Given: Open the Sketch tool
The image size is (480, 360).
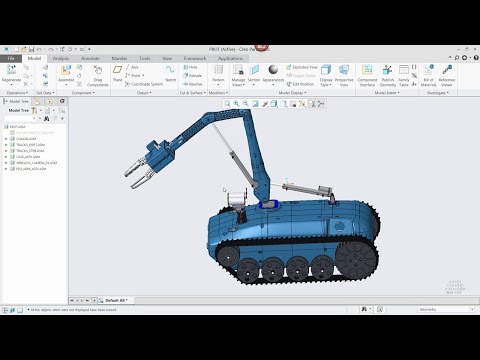Looking at the screenshot, I should 170,73.
